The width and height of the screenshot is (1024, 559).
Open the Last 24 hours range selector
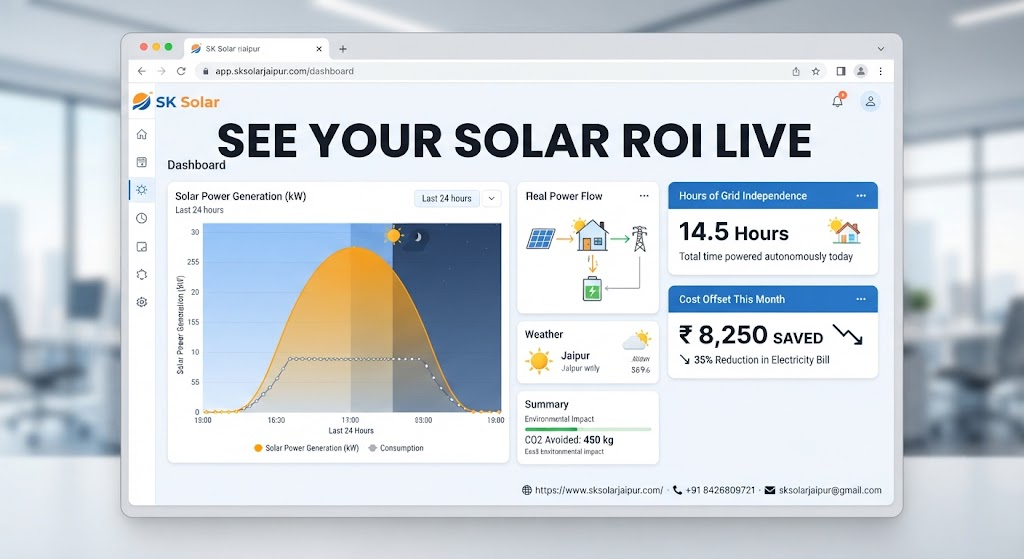[x=447, y=199]
